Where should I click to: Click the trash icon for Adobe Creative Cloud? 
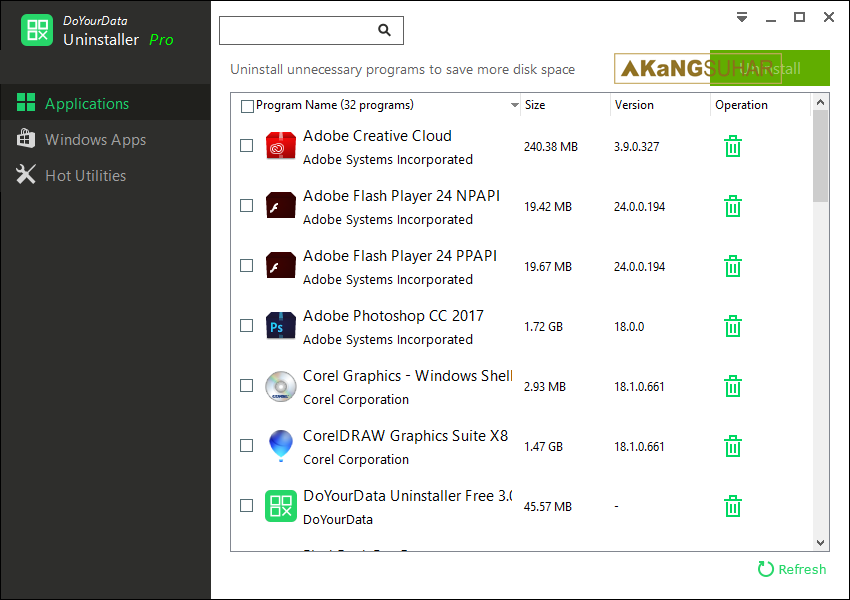[732, 146]
